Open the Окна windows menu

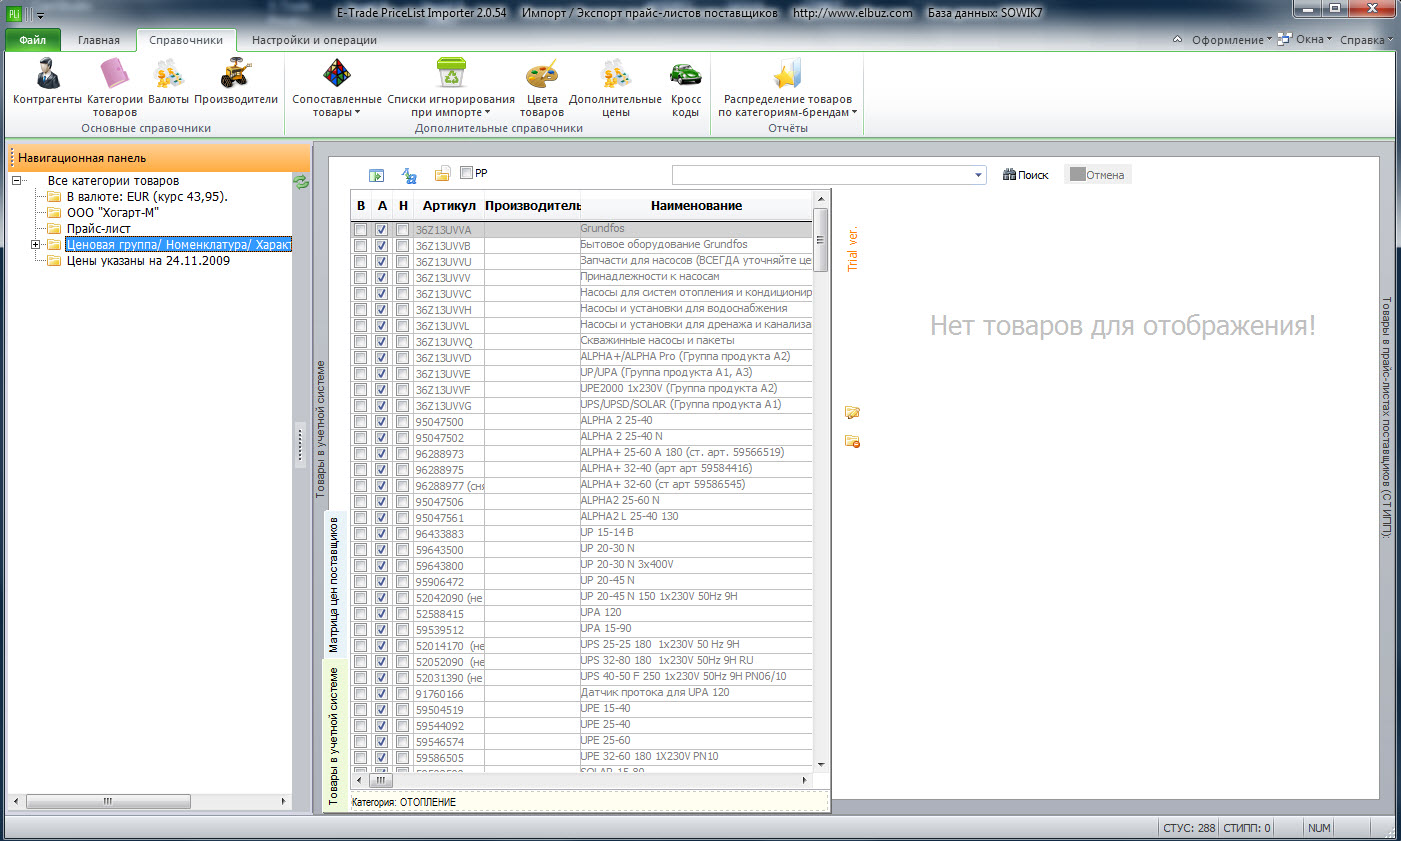1305,40
